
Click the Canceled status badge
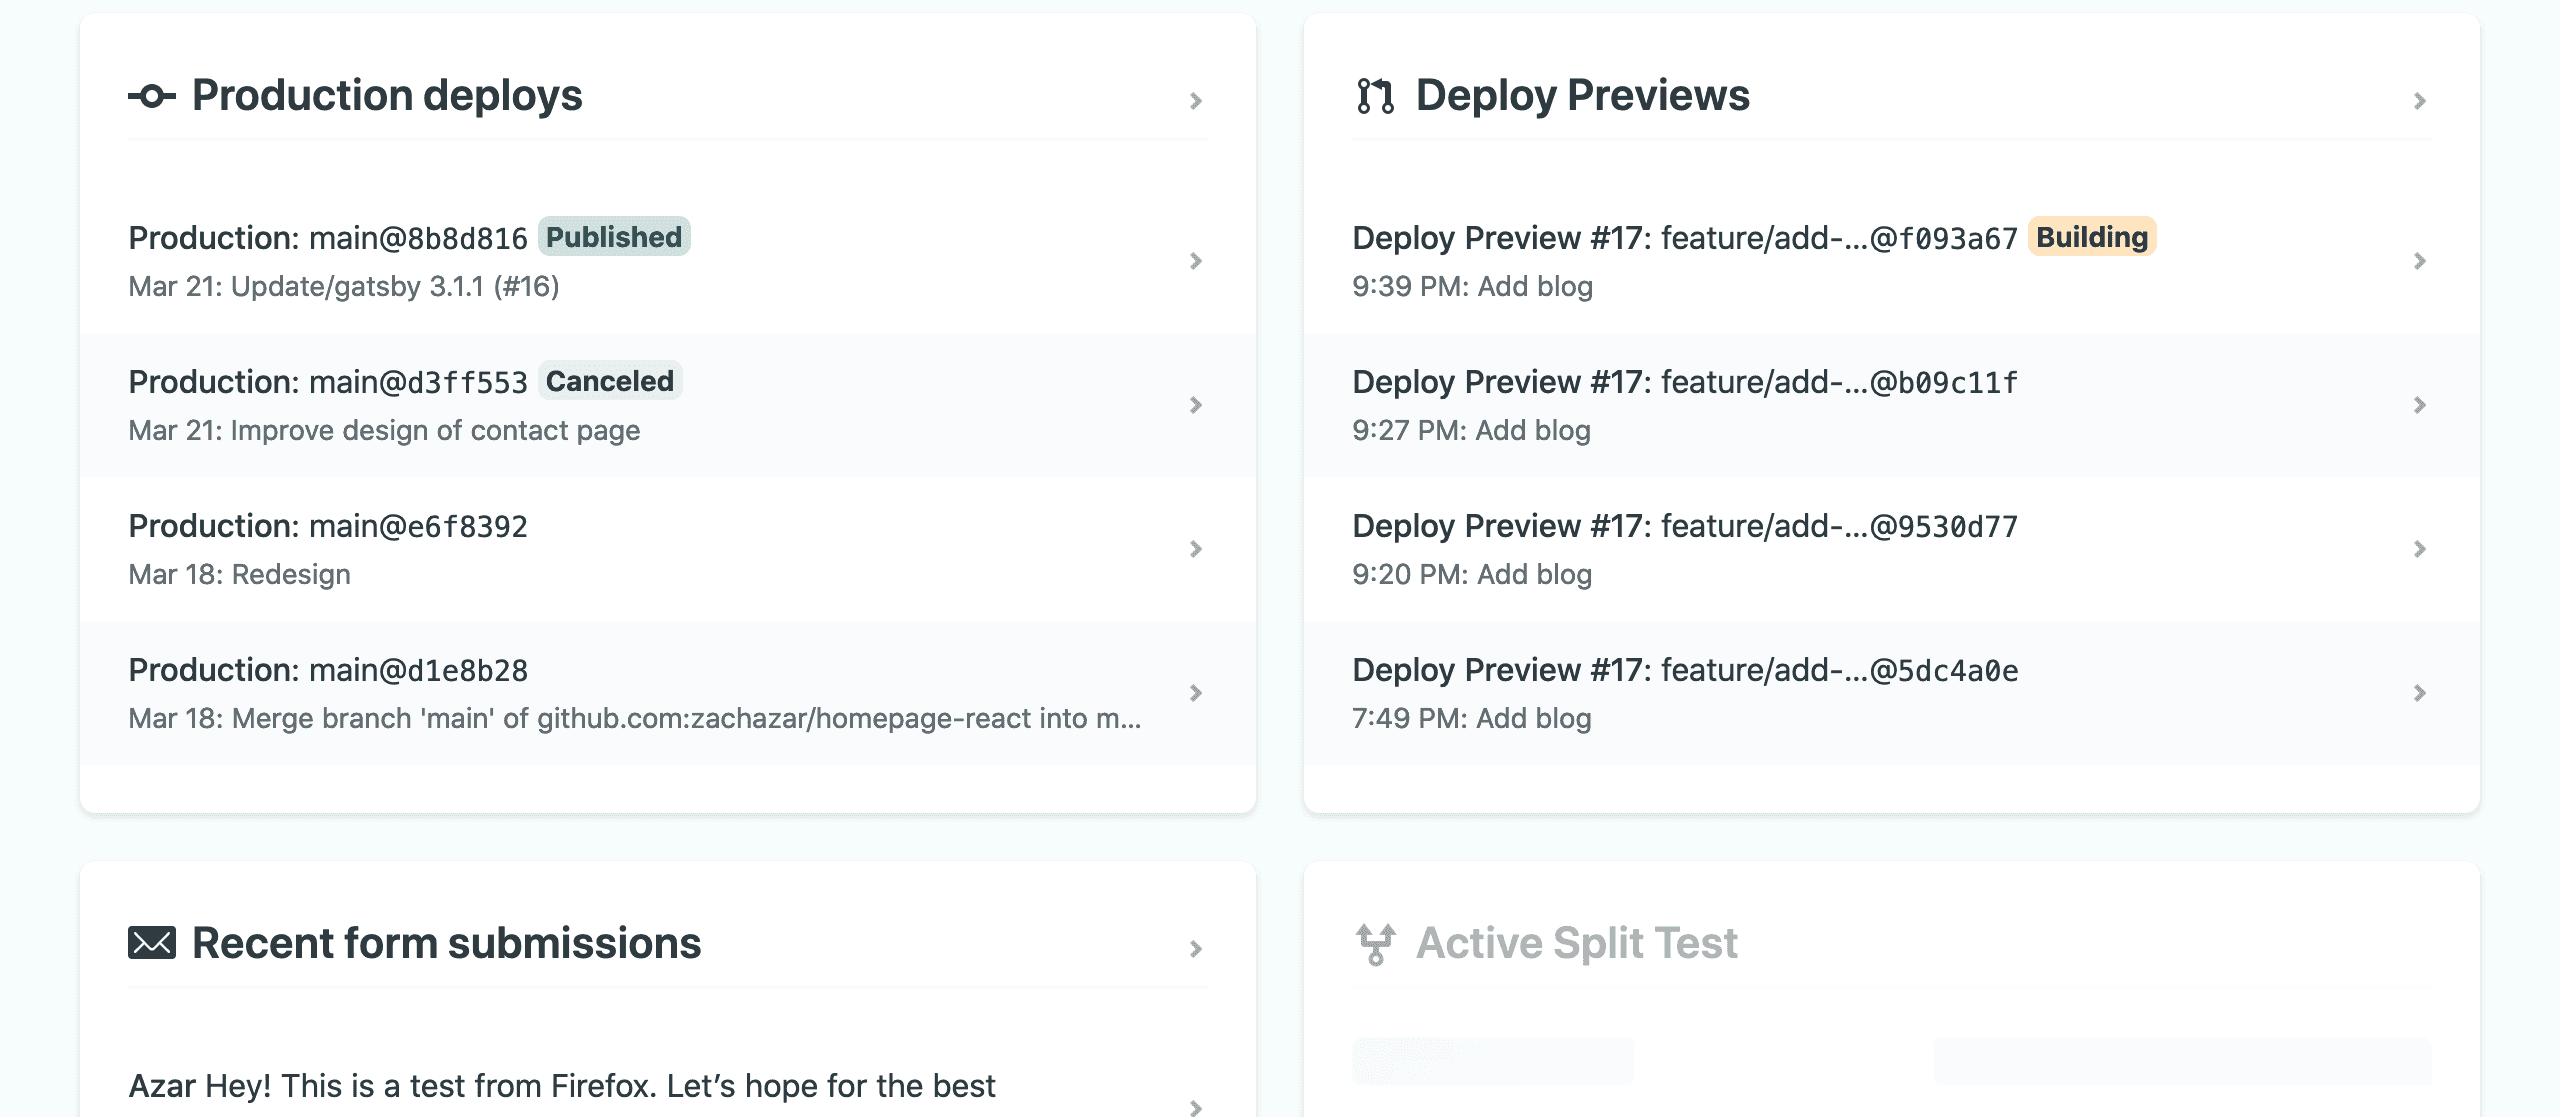610,381
